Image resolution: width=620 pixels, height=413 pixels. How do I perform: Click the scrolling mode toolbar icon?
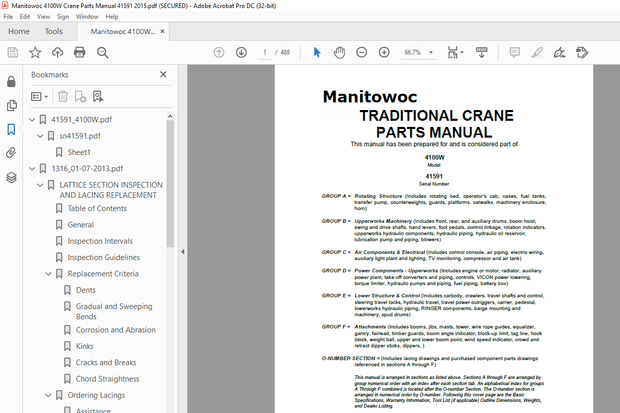pos(481,52)
